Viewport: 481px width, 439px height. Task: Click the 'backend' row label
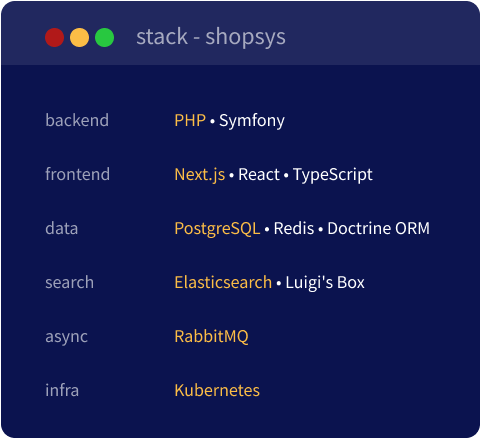(x=77, y=120)
